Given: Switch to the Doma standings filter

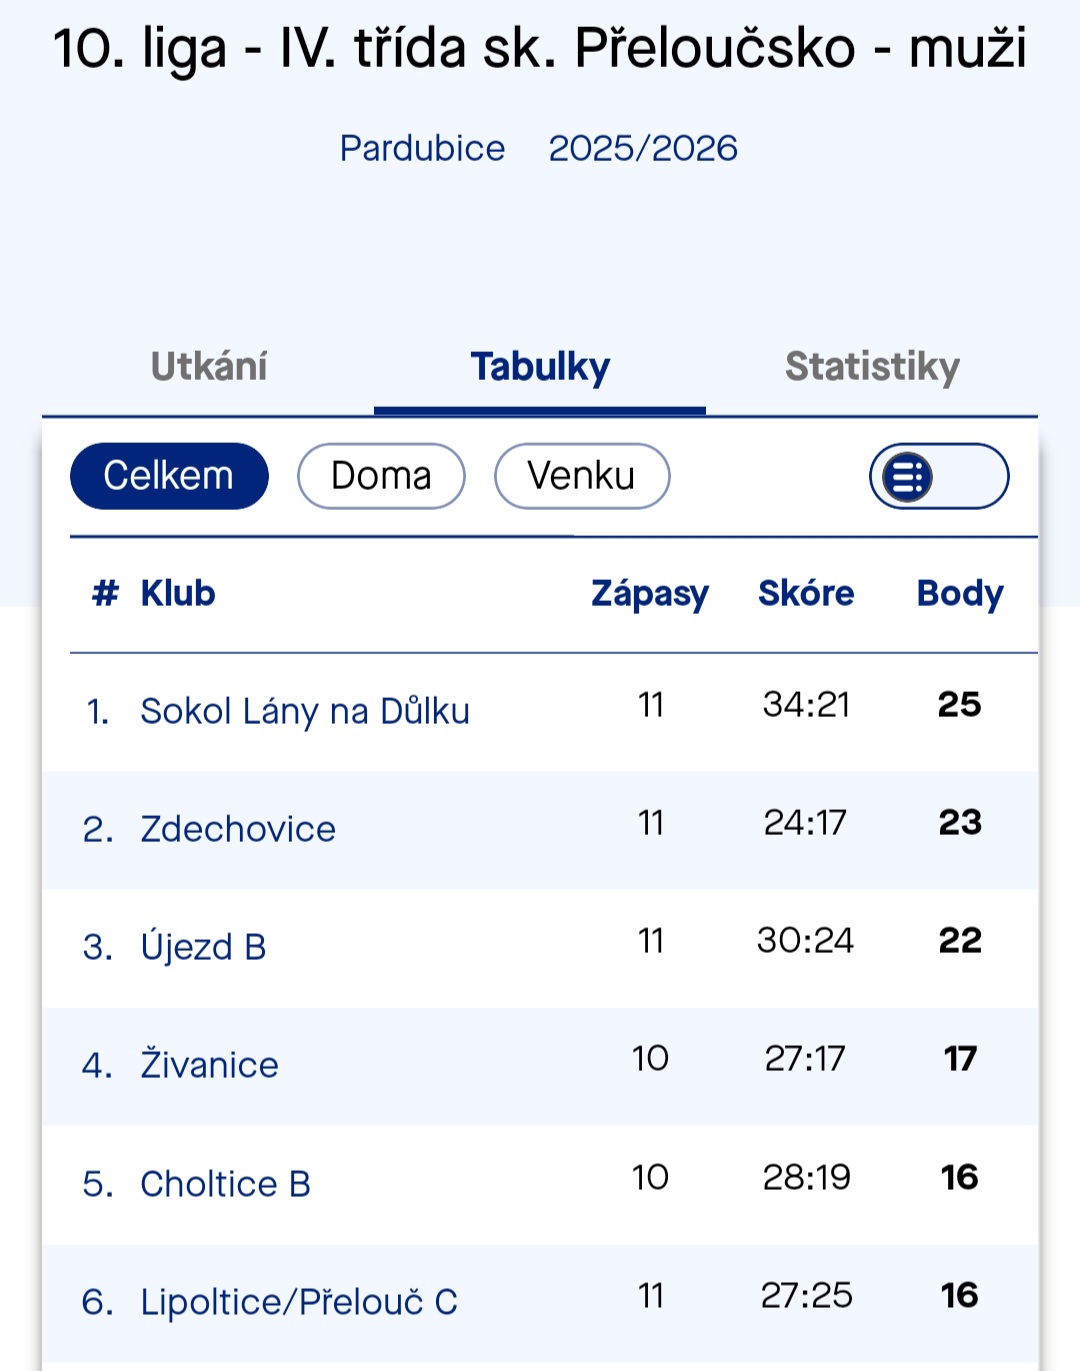Looking at the screenshot, I should tap(381, 476).
